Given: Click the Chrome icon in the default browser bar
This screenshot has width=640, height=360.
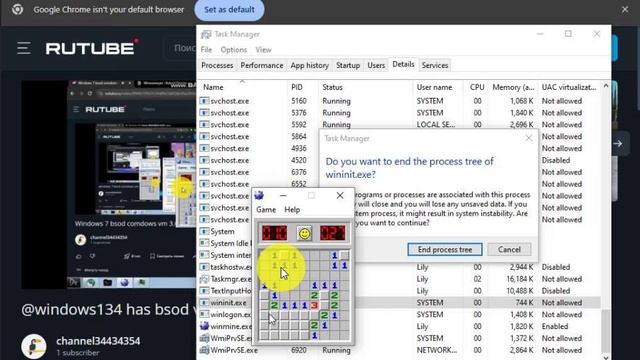Looking at the screenshot, I should tap(18, 9).
